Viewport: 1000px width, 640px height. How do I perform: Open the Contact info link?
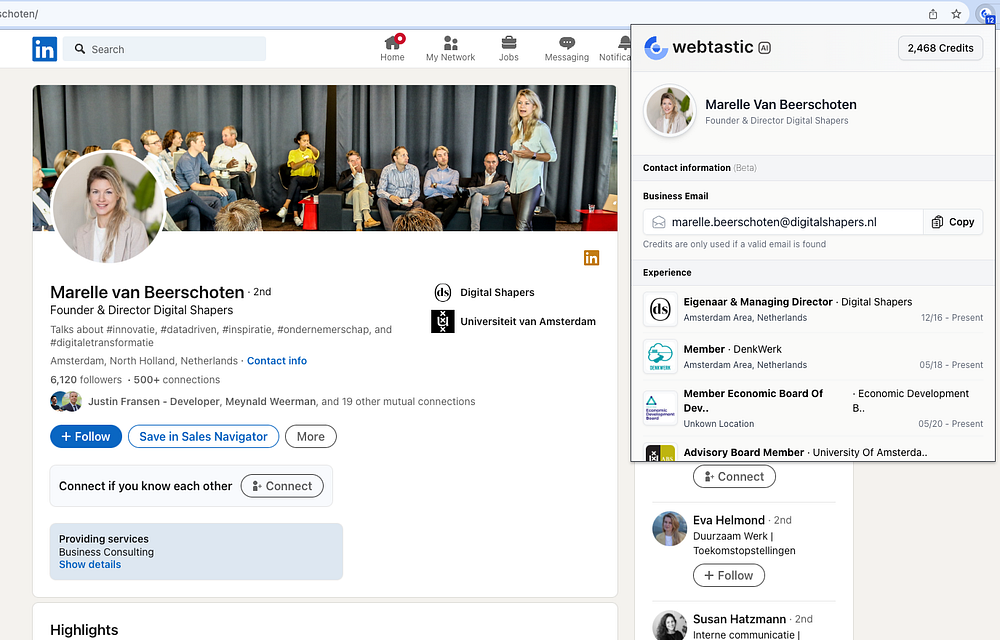(277, 361)
